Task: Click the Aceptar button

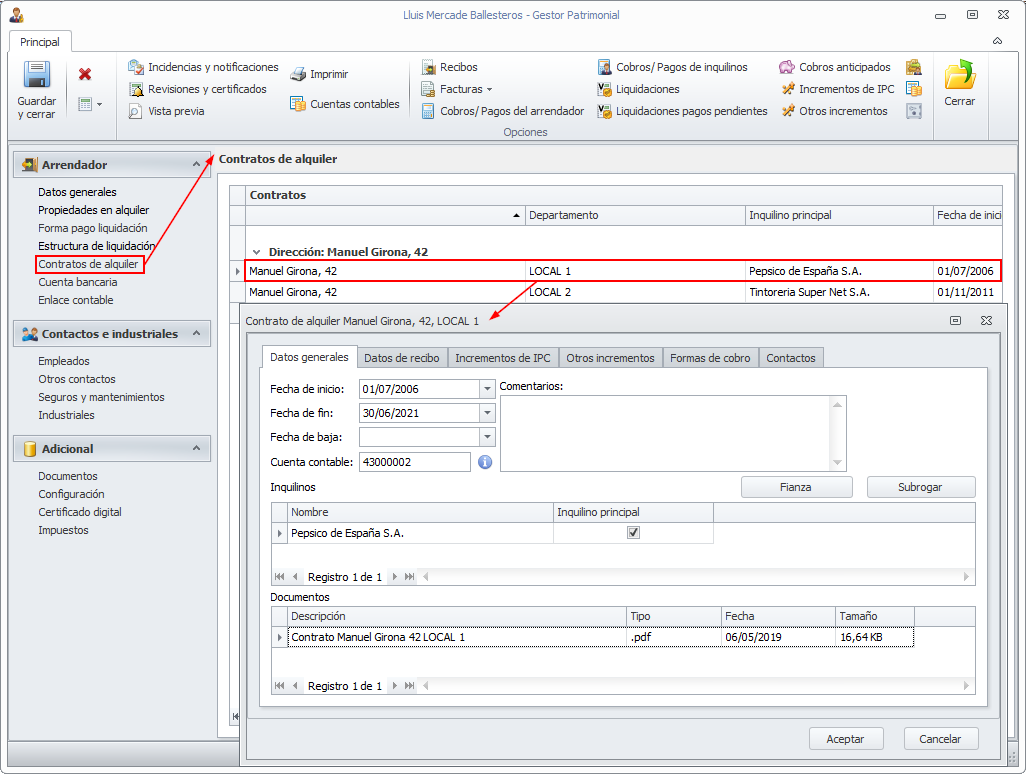Action: (x=845, y=739)
